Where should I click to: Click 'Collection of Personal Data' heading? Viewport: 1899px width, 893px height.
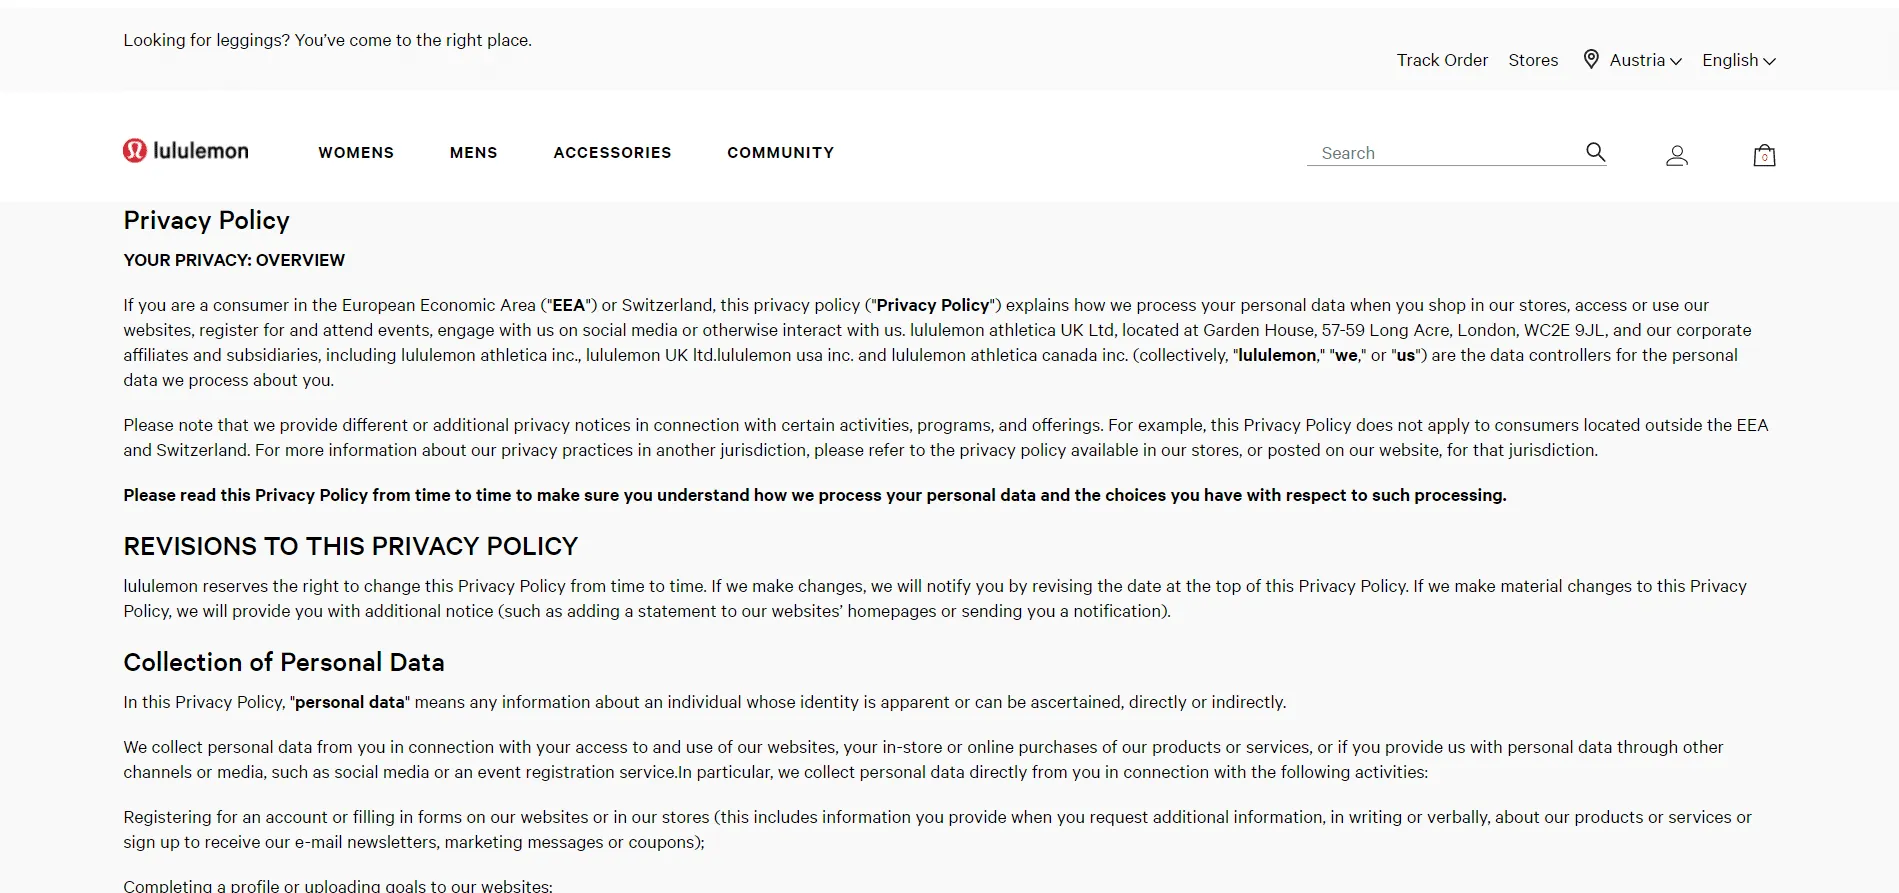pyautogui.click(x=283, y=662)
